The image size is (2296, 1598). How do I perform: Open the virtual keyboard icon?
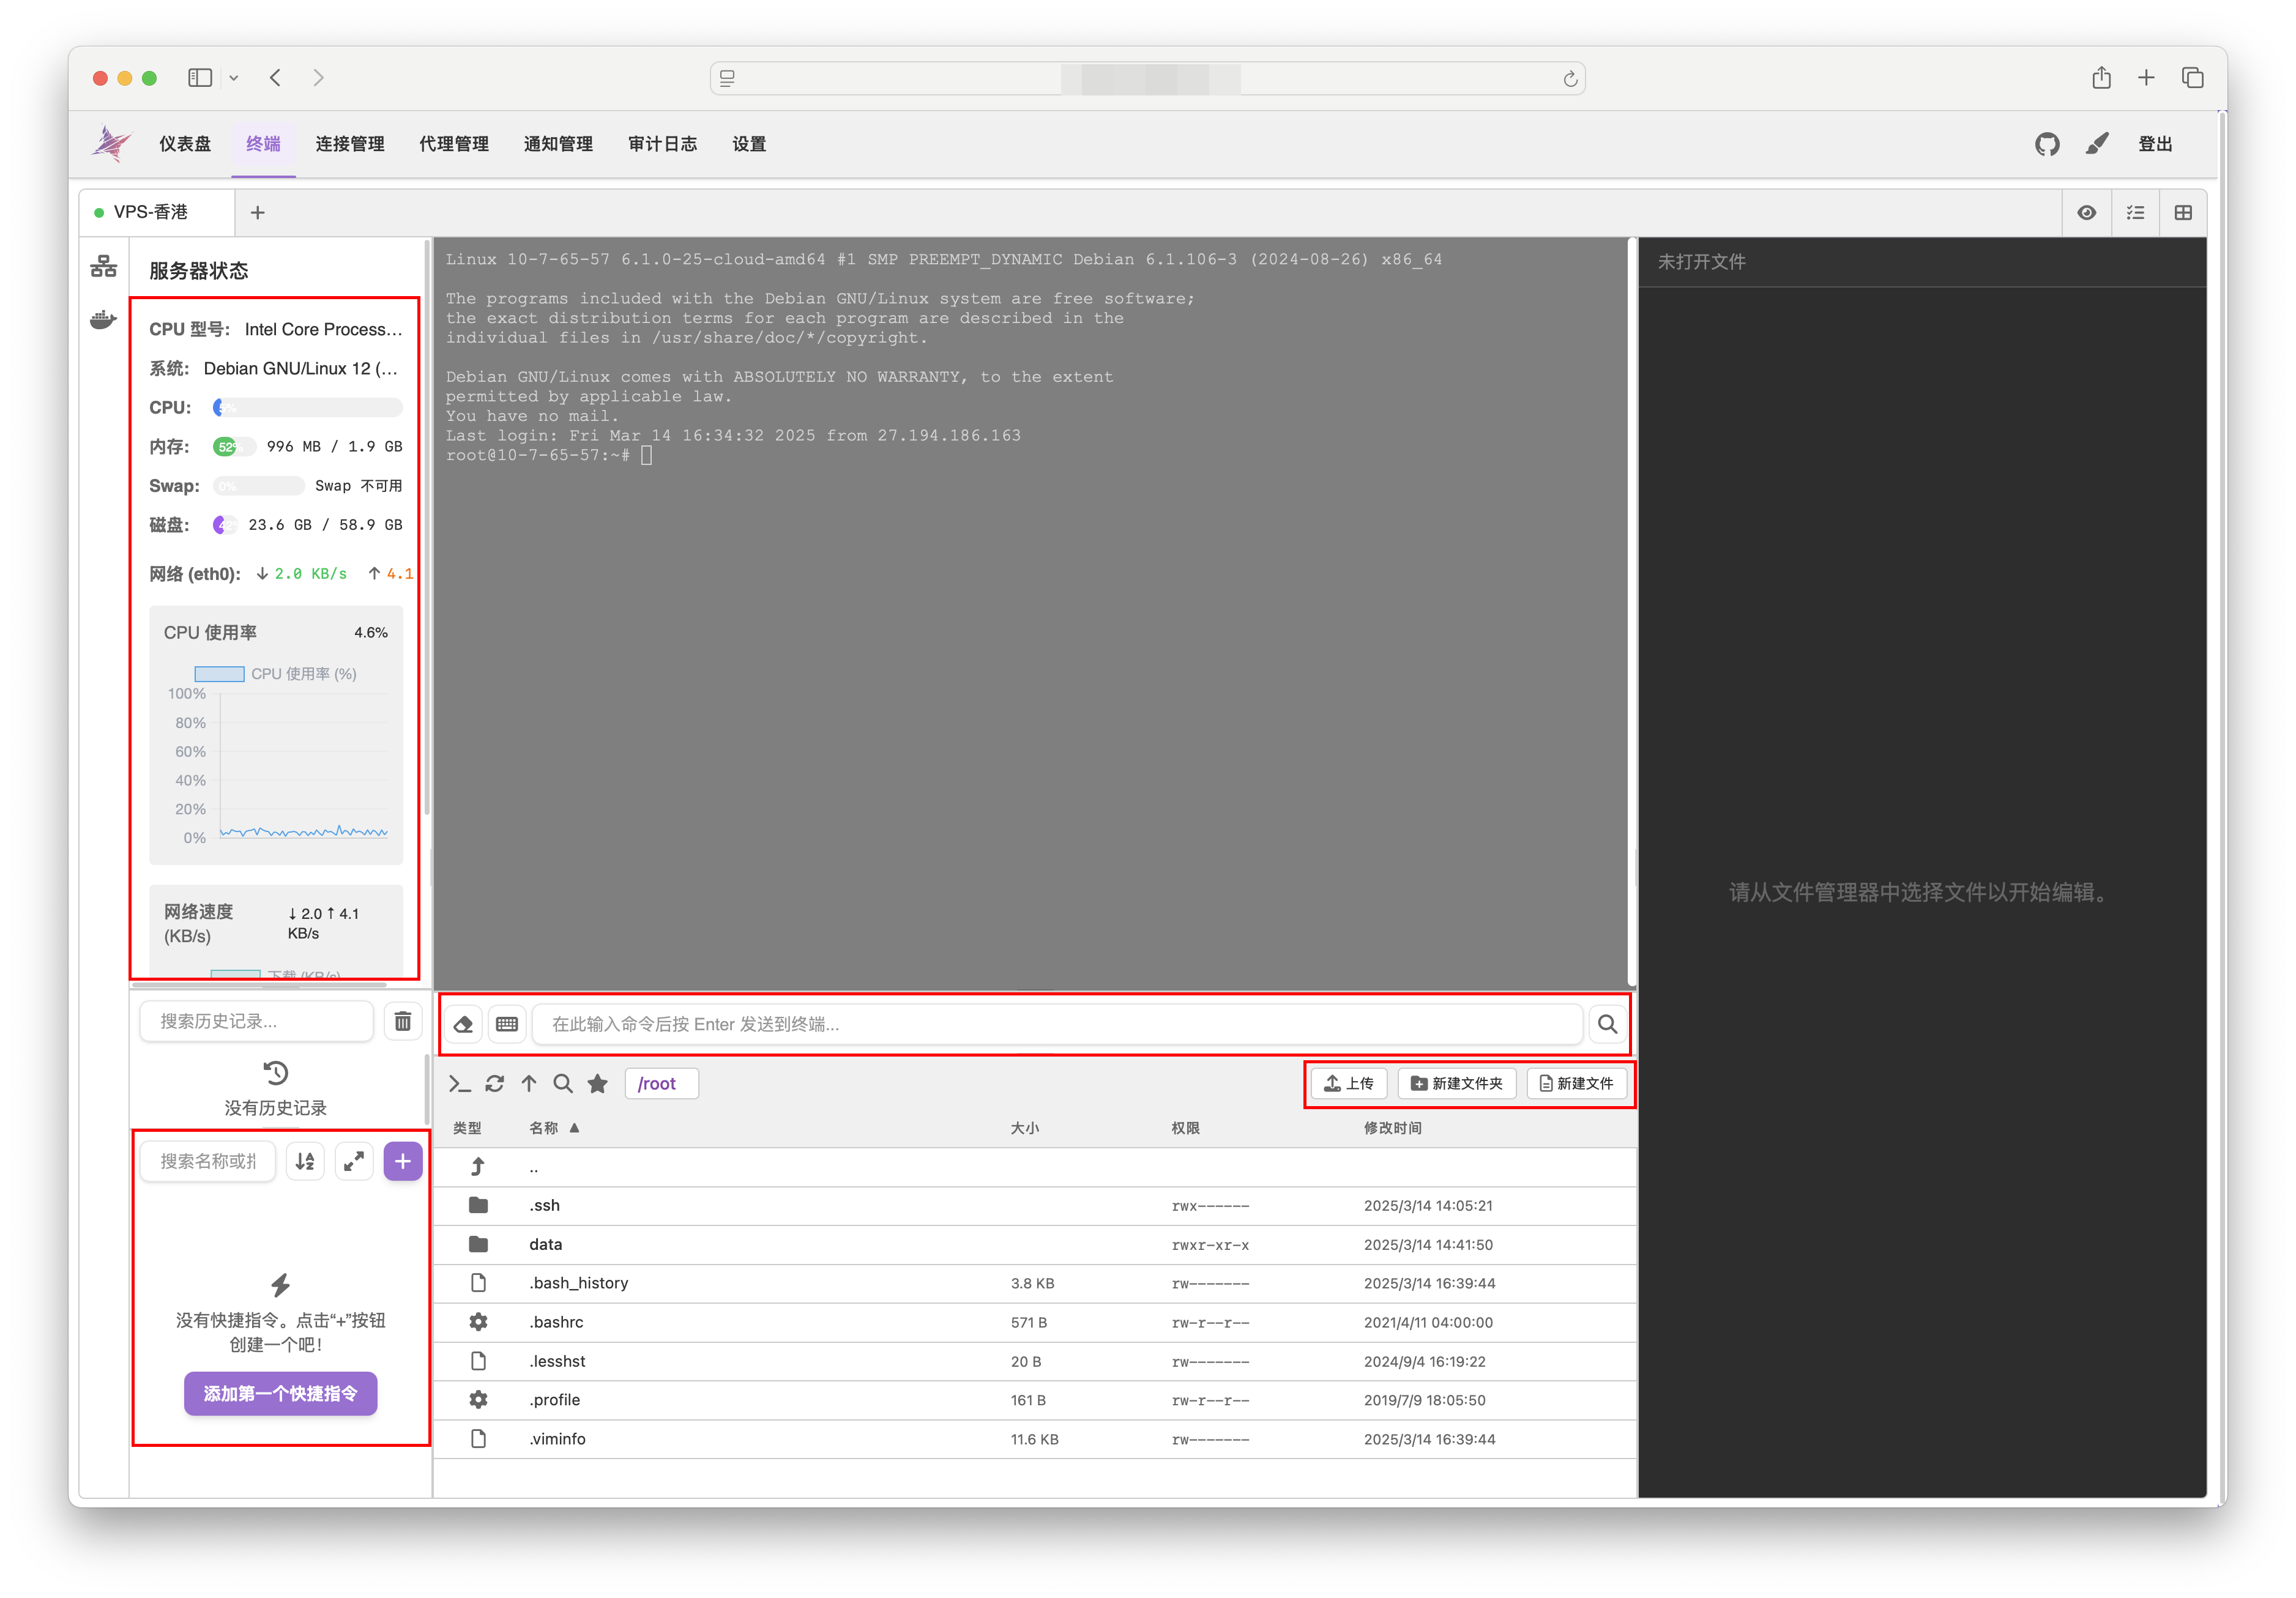coord(507,1024)
